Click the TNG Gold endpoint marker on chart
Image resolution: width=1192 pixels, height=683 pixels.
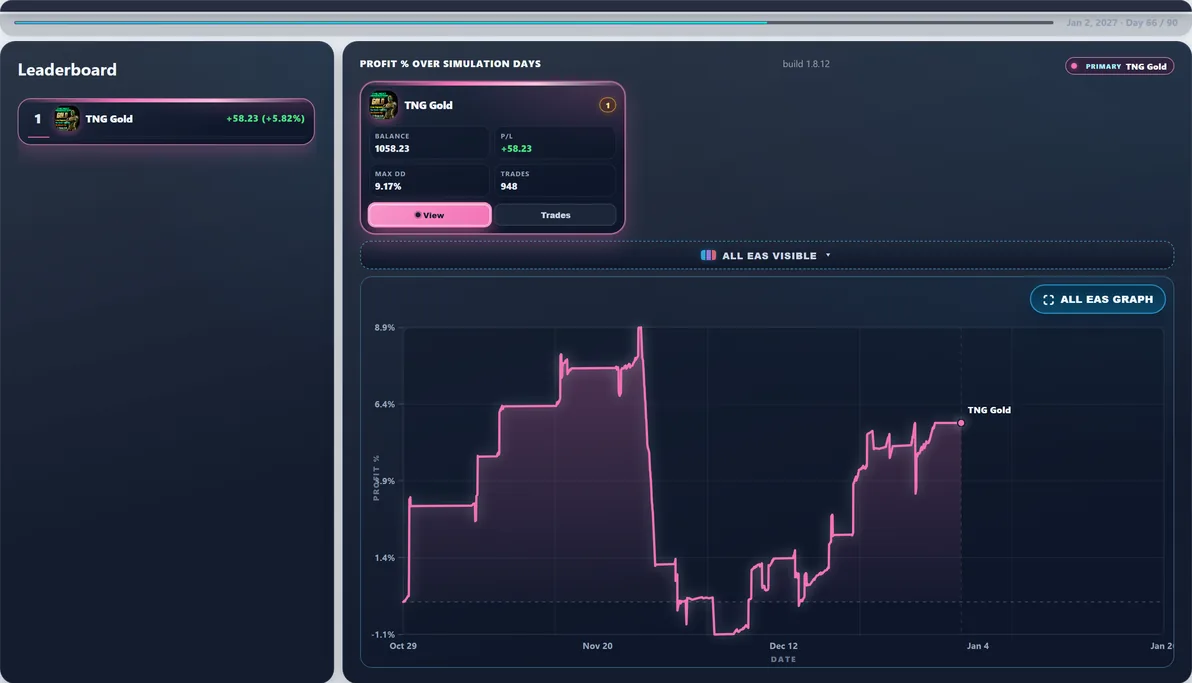[961, 423]
